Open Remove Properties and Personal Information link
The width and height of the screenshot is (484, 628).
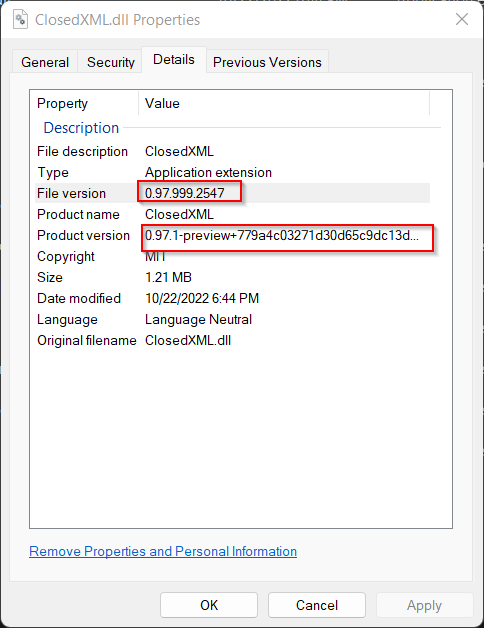click(163, 552)
